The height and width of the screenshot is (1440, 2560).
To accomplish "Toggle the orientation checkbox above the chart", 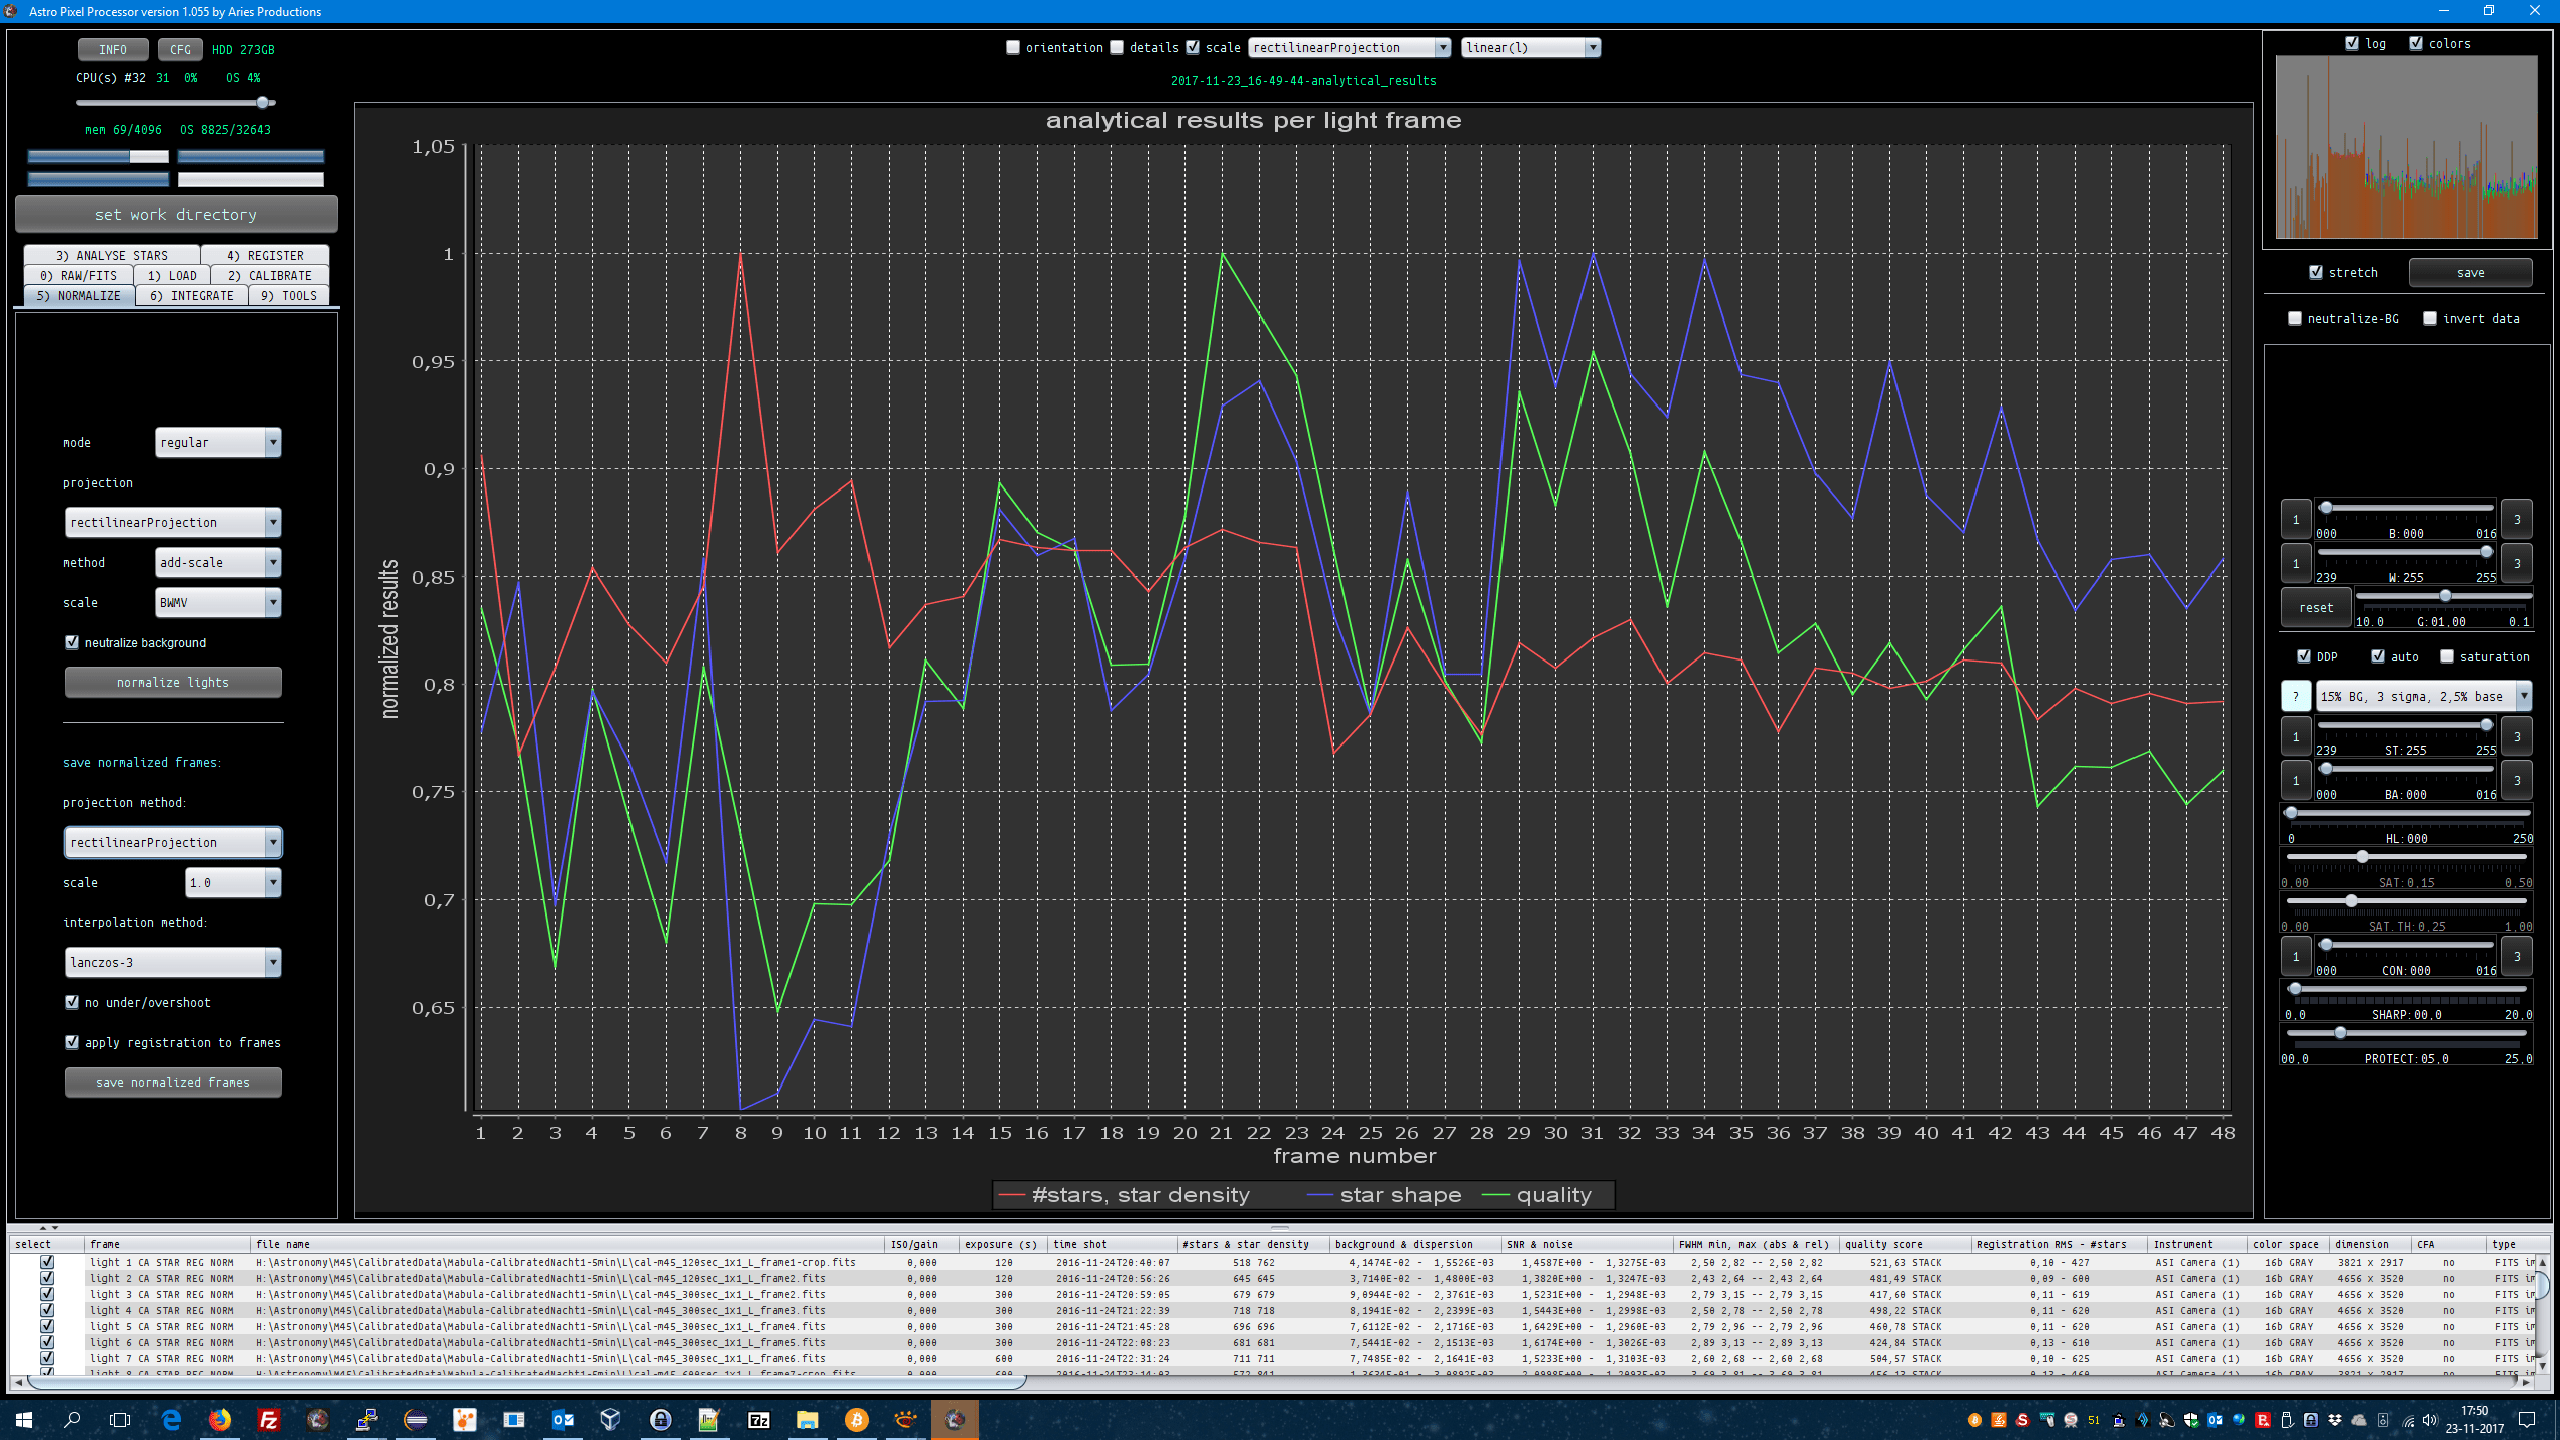I will click(1013, 47).
